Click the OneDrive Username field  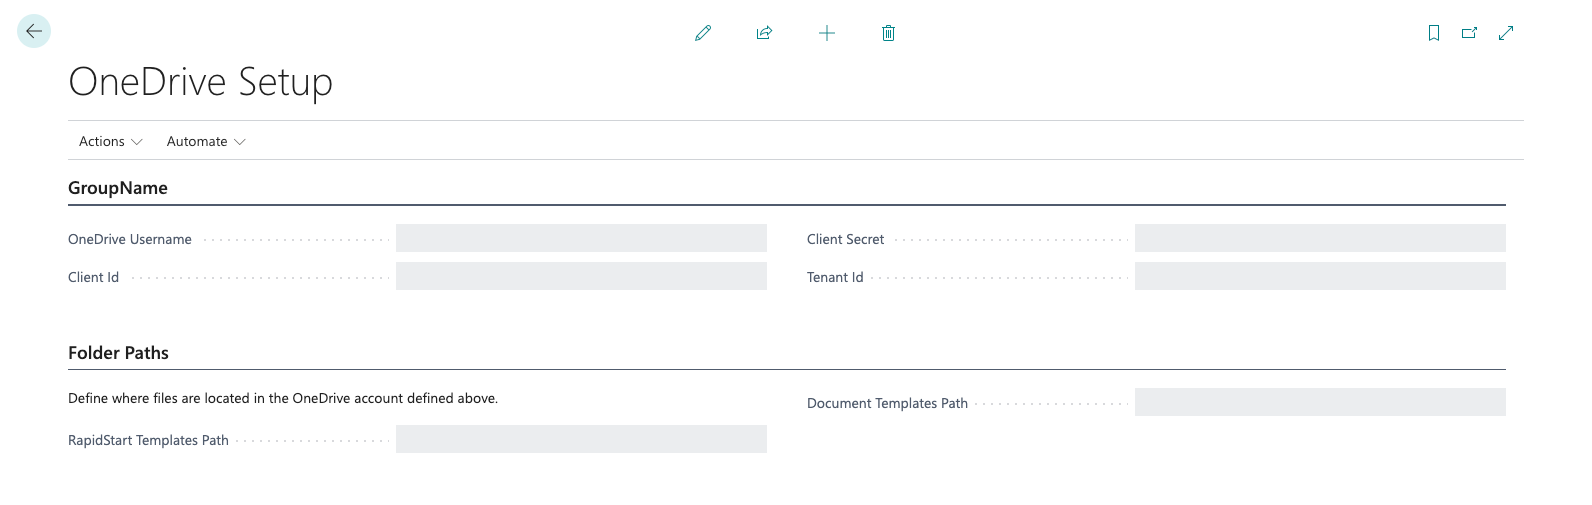pyautogui.click(x=581, y=238)
